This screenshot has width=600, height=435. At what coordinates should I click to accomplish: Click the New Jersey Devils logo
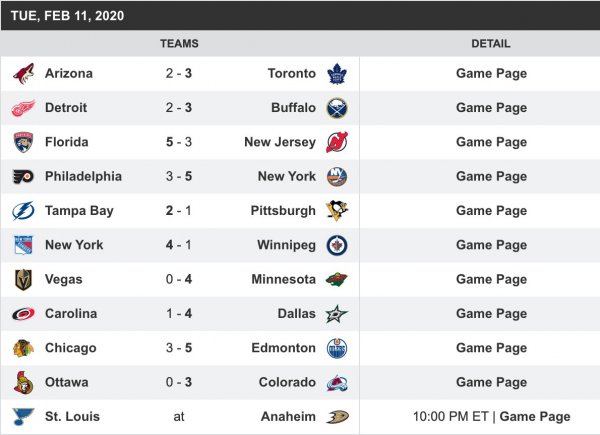337,142
